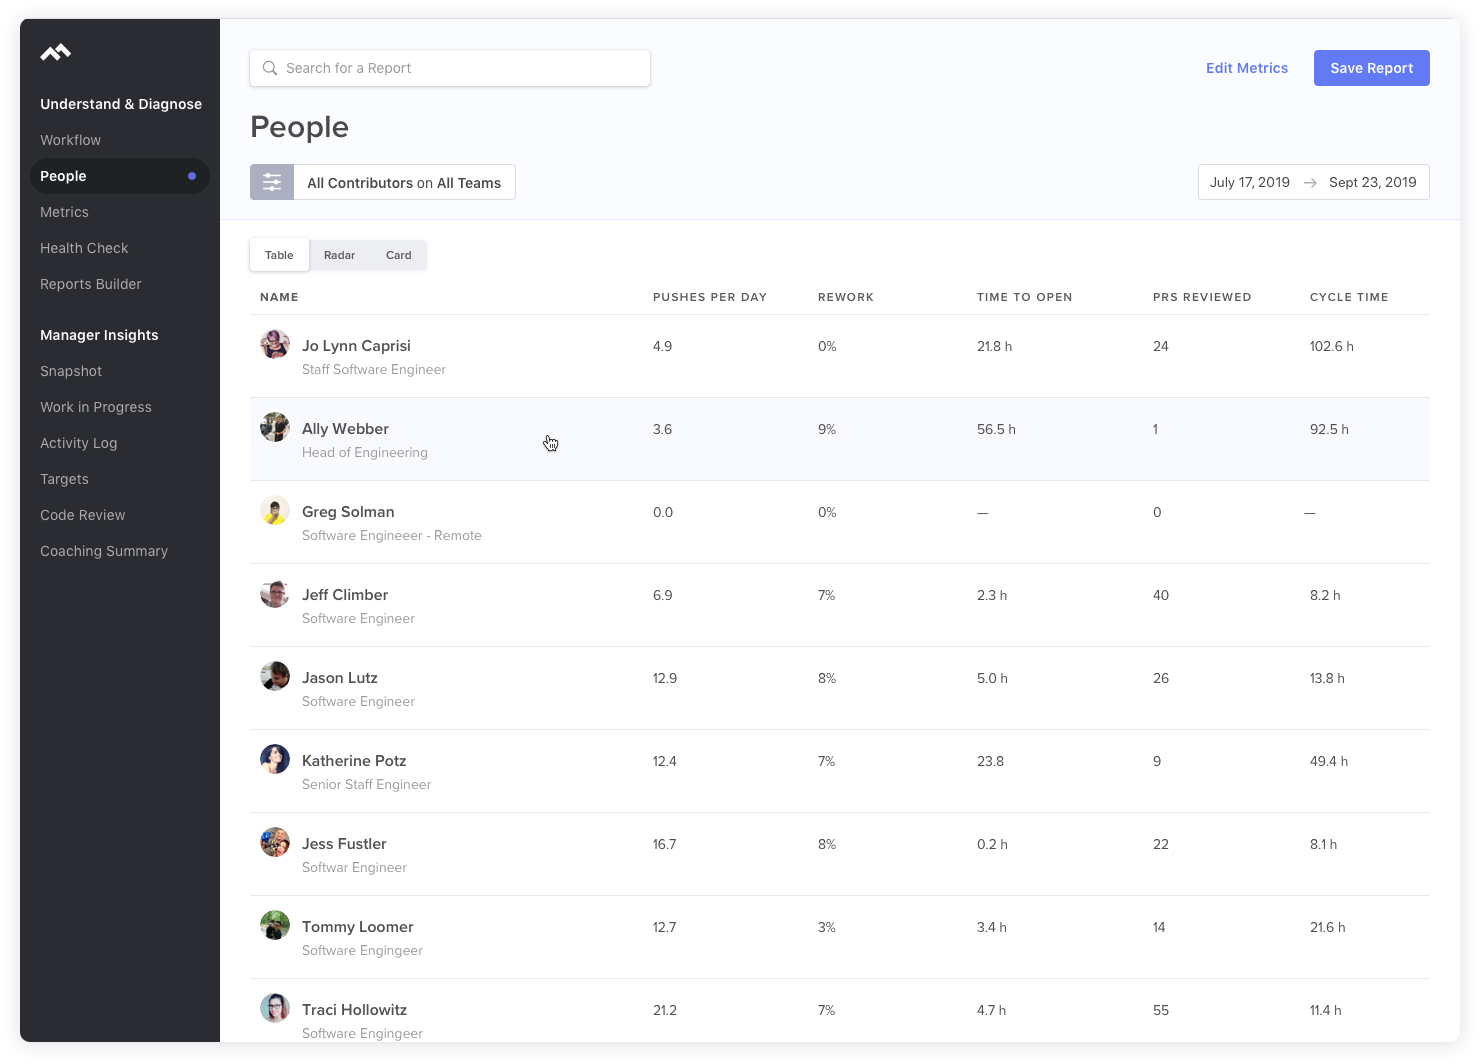Click Jason Lutz's avatar
Viewport: 1480px width, 1064px height.
pos(275,676)
